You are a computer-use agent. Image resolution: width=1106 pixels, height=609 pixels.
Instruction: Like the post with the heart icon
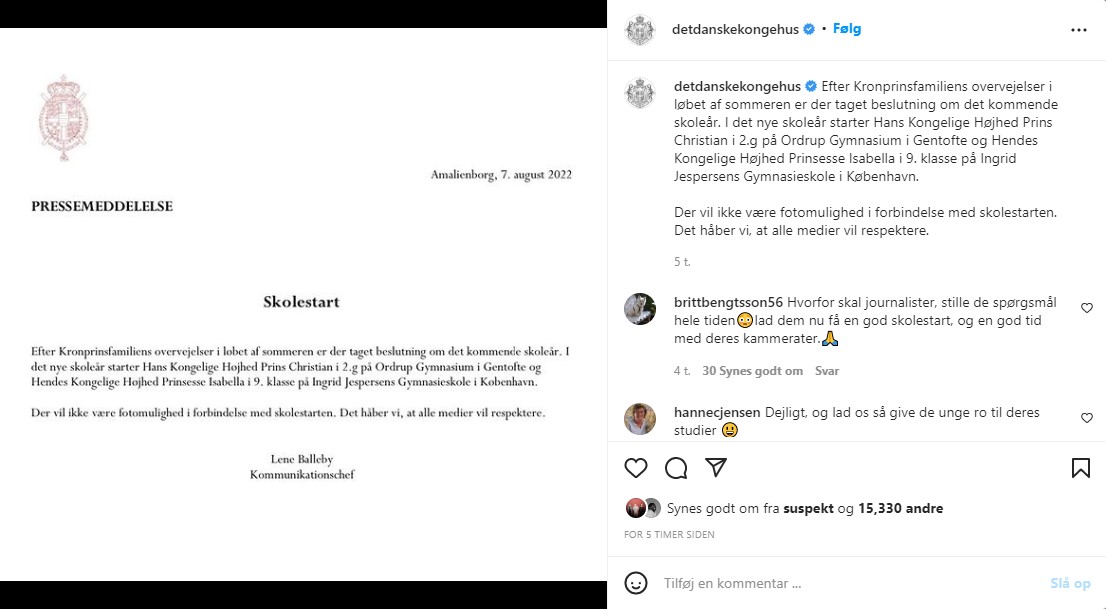pos(636,468)
